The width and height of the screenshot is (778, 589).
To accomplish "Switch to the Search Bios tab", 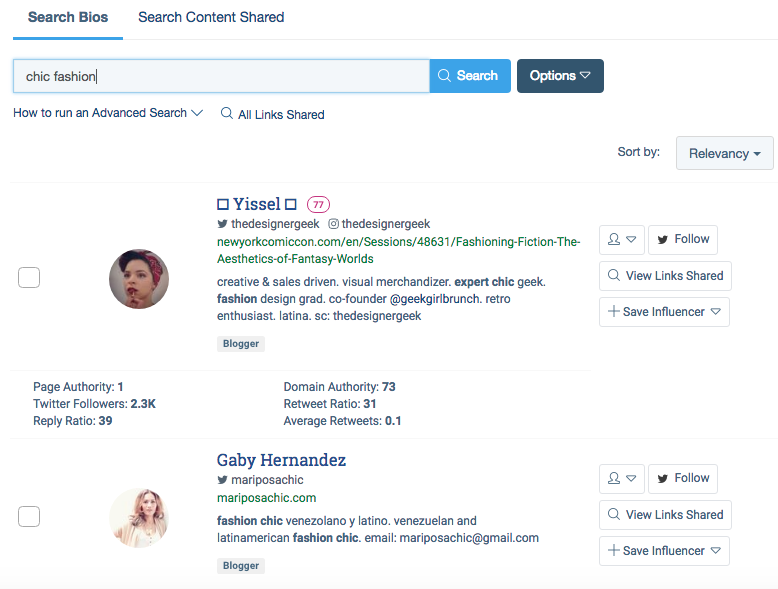I will coord(68,17).
